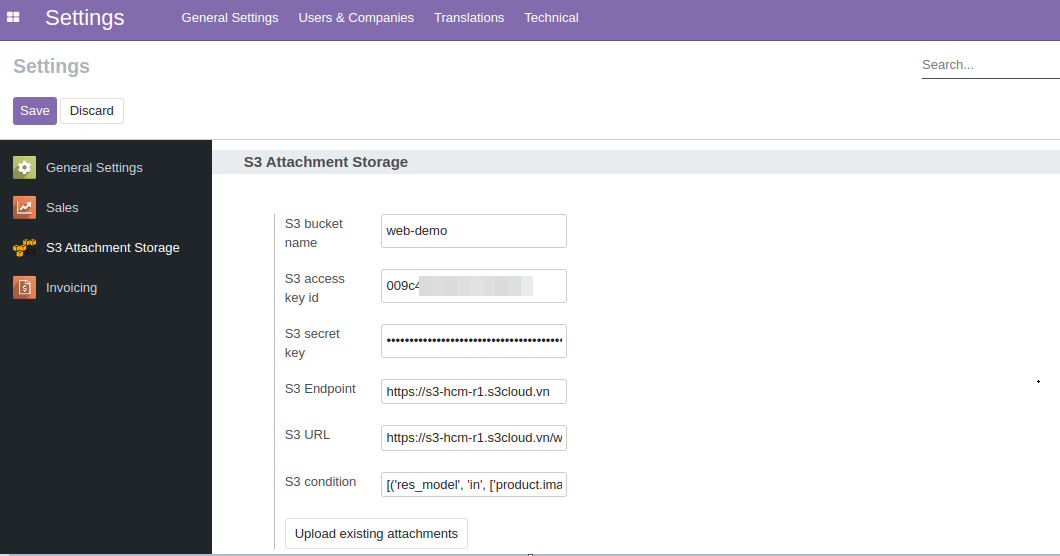Open the Invoicing icon in sidebar

[25, 288]
